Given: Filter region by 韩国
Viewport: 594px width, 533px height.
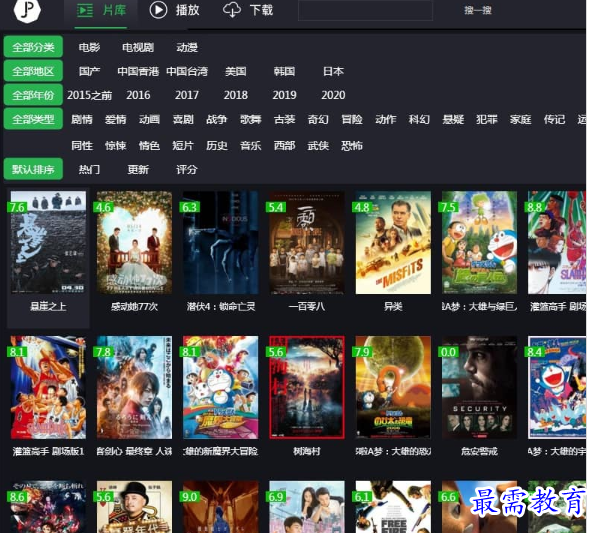Looking at the screenshot, I should (x=284, y=71).
